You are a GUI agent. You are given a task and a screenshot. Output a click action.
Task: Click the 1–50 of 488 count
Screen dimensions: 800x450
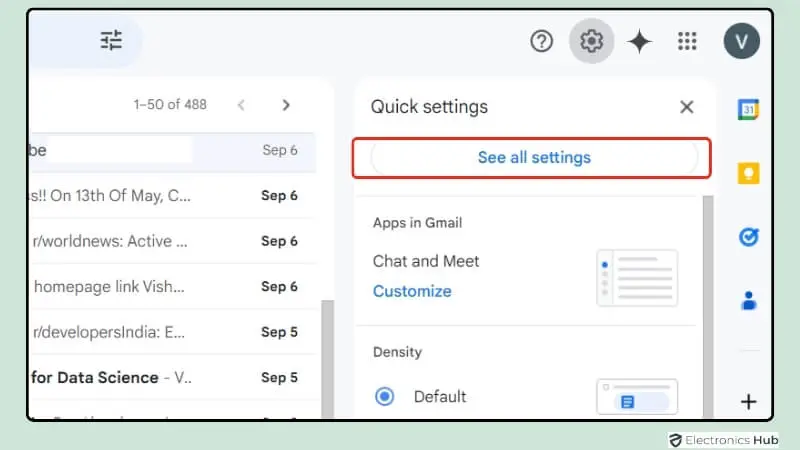pos(170,105)
